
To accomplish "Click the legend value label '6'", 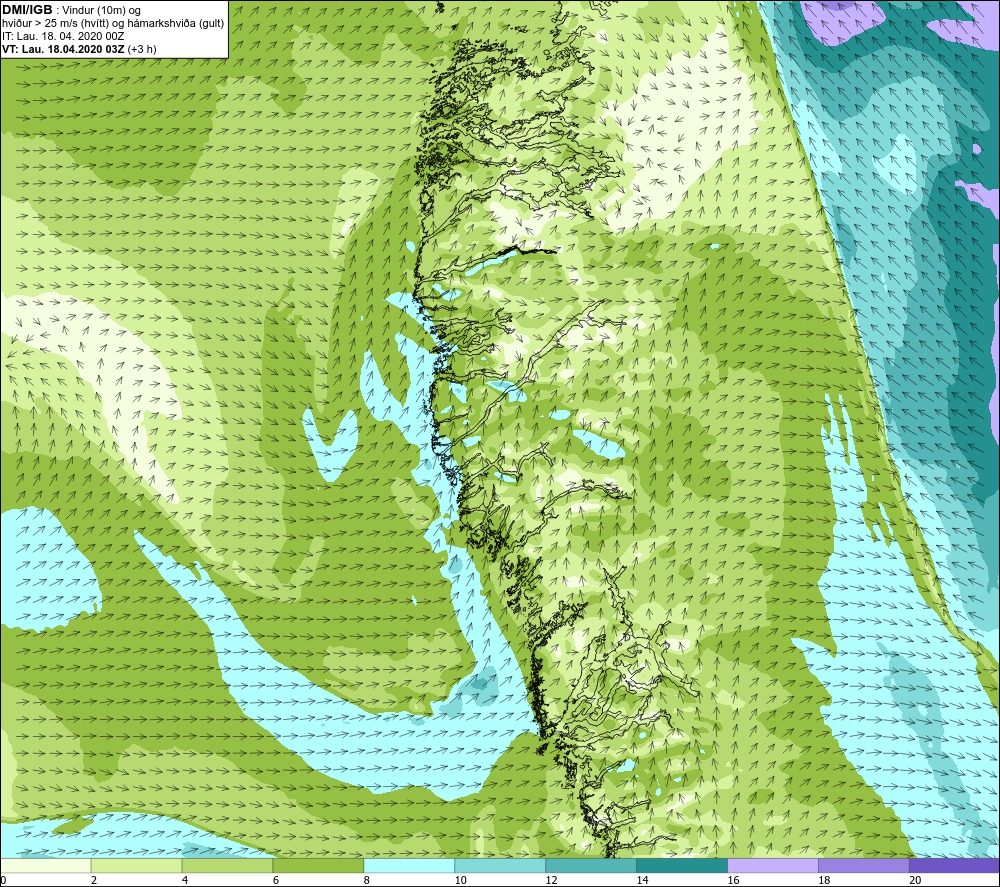I will pos(276,880).
